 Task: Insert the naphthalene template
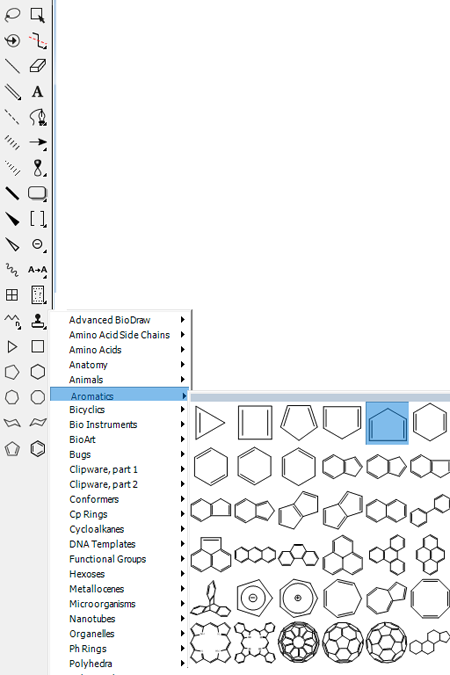(x=386, y=511)
